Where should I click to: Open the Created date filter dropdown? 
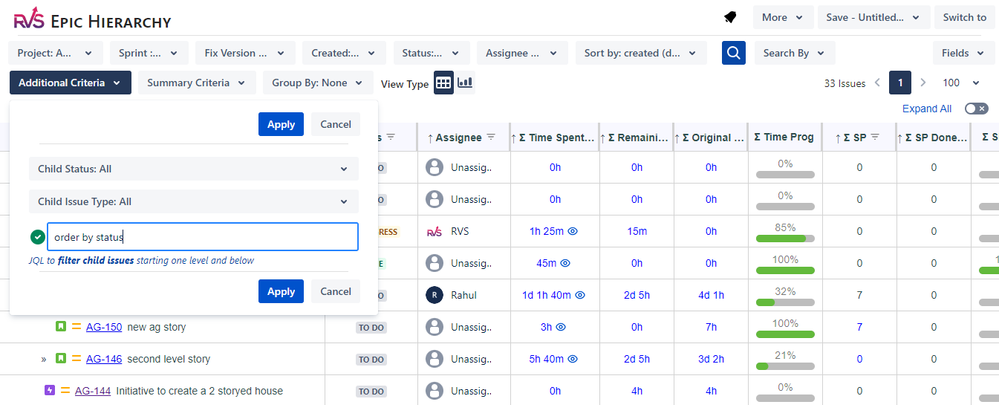click(x=344, y=53)
